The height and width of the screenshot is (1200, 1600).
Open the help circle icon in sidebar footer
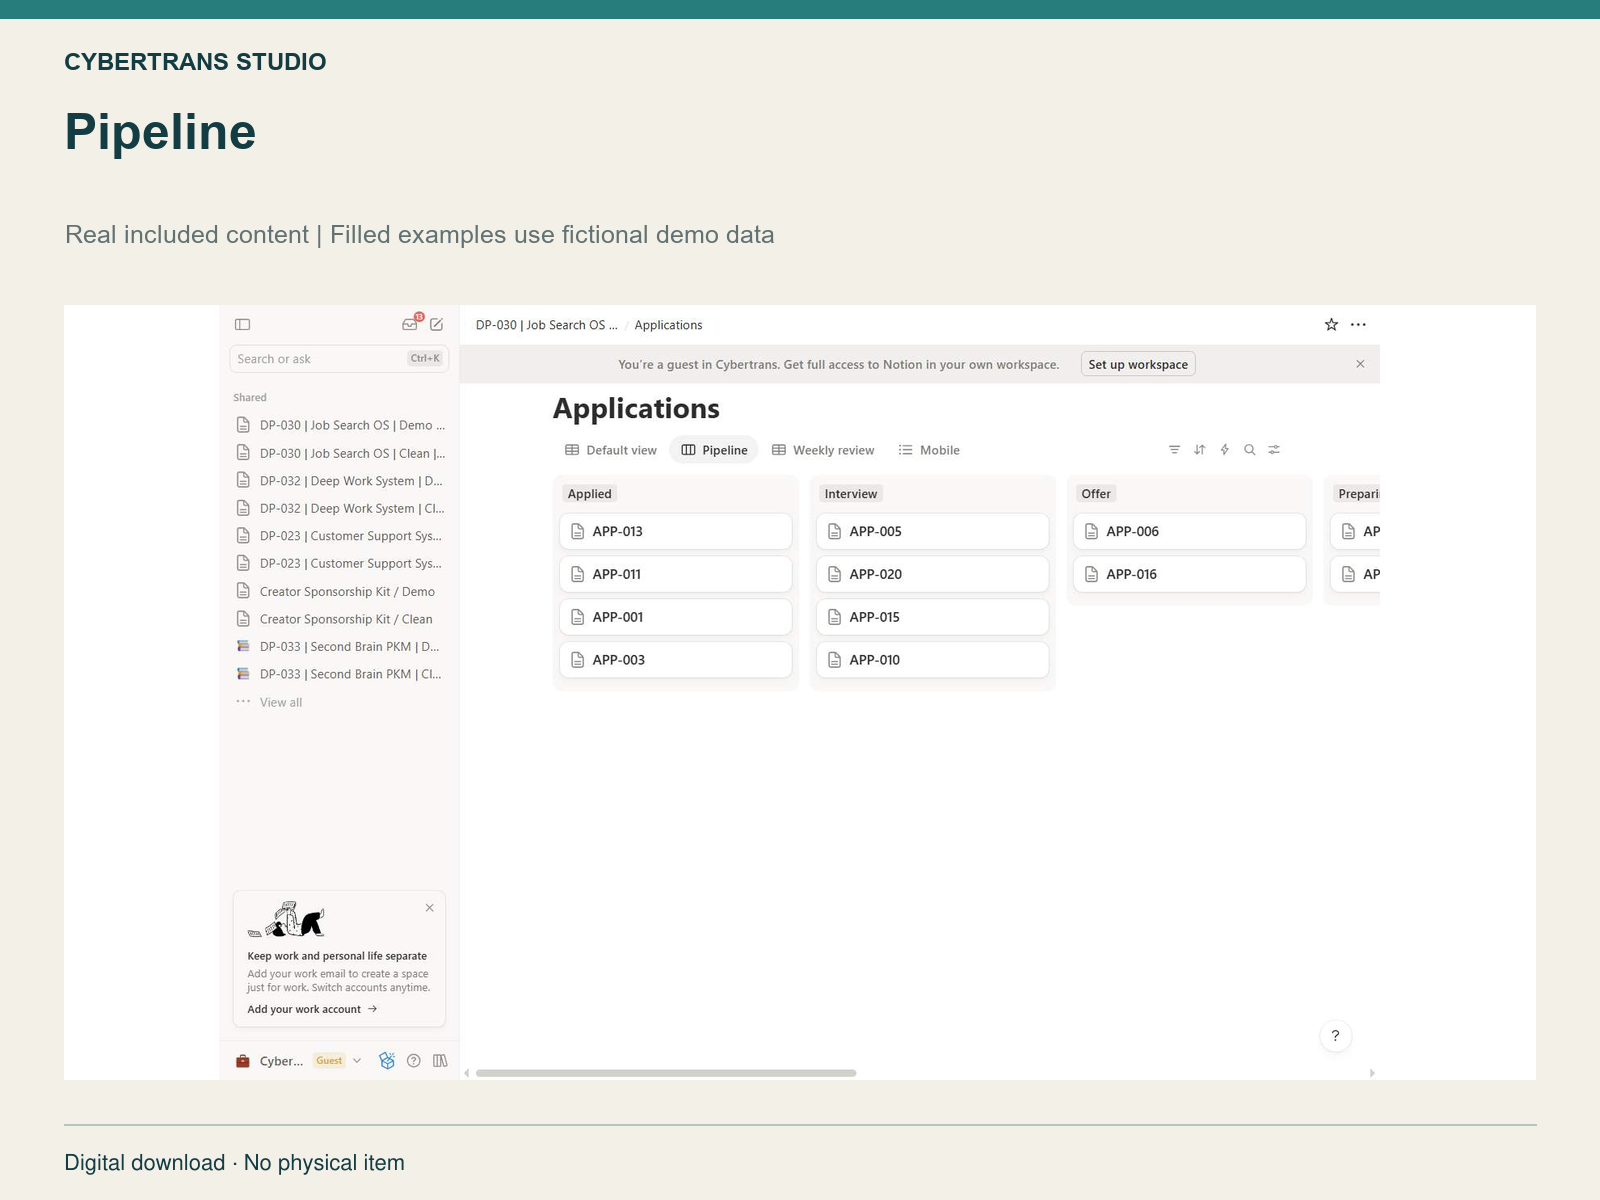point(414,1061)
